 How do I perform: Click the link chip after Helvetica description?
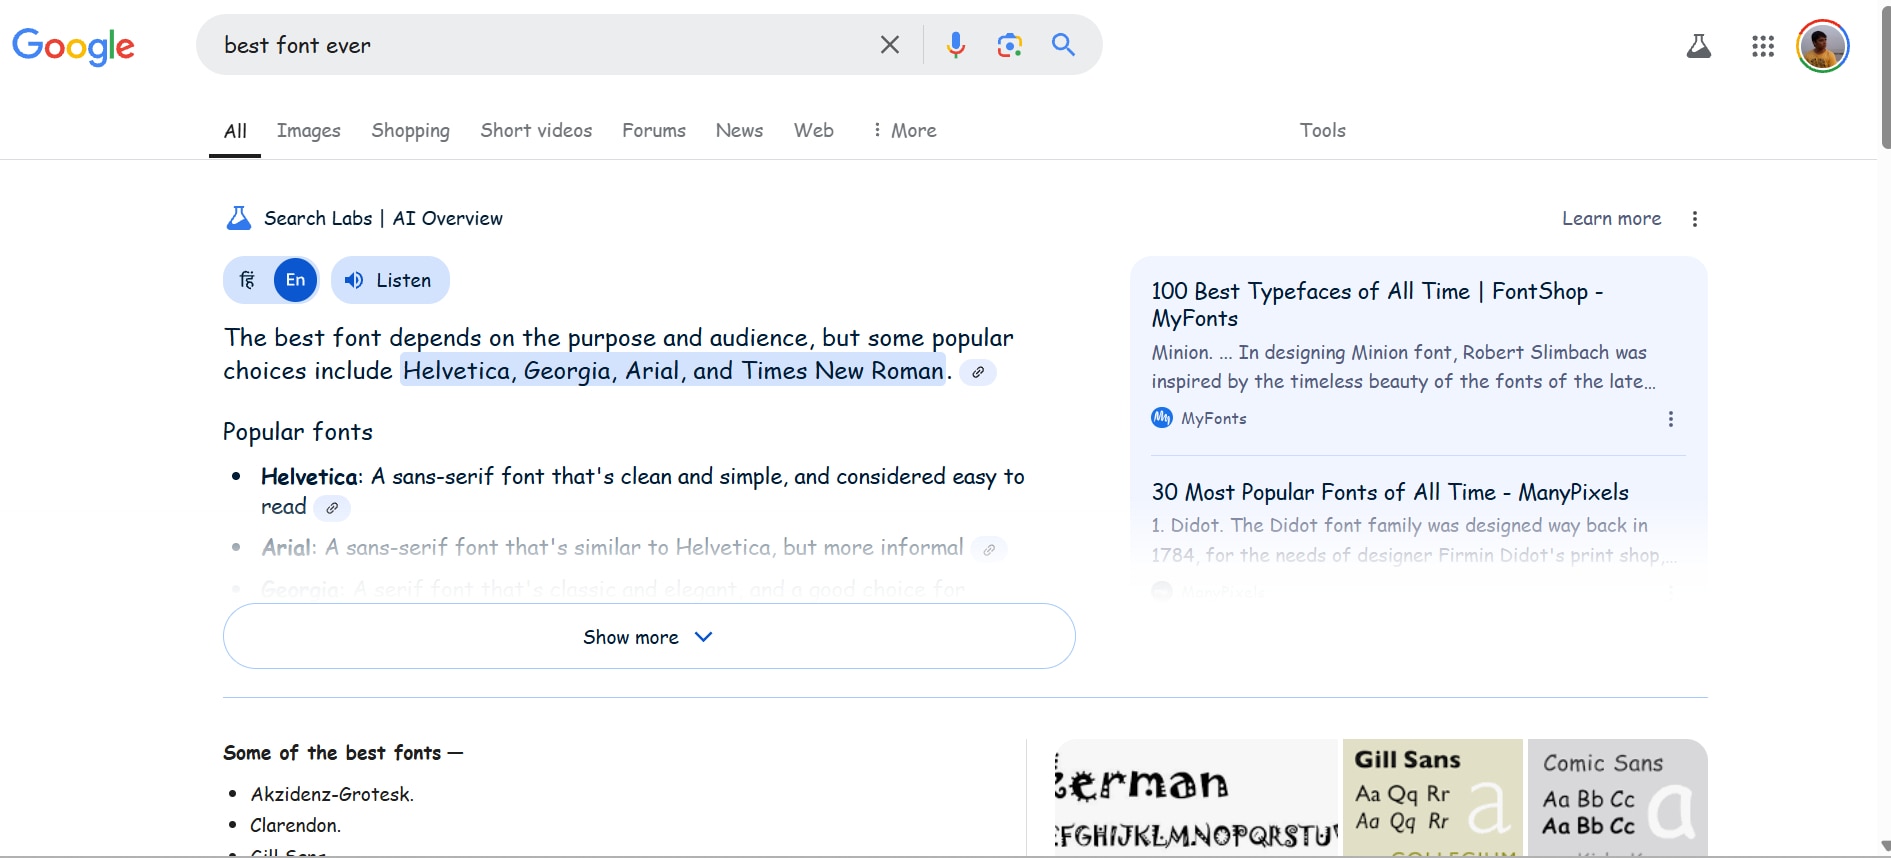(x=332, y=508)
